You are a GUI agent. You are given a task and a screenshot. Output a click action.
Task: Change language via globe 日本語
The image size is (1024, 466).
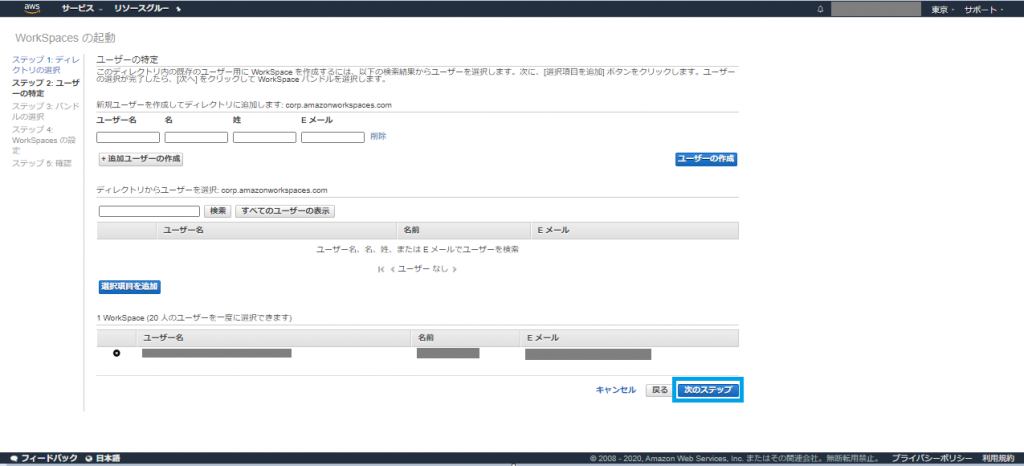click(x=103, y=458)
